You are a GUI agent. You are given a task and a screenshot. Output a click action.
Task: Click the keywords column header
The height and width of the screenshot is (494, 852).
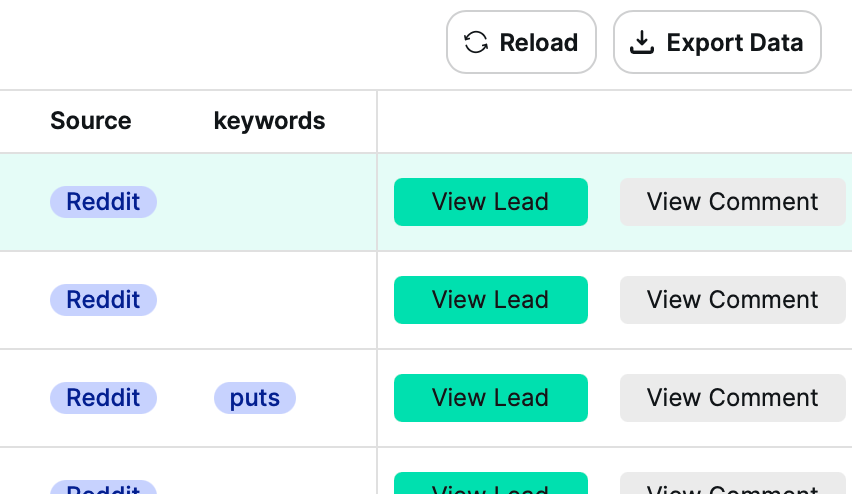(269, 121)
